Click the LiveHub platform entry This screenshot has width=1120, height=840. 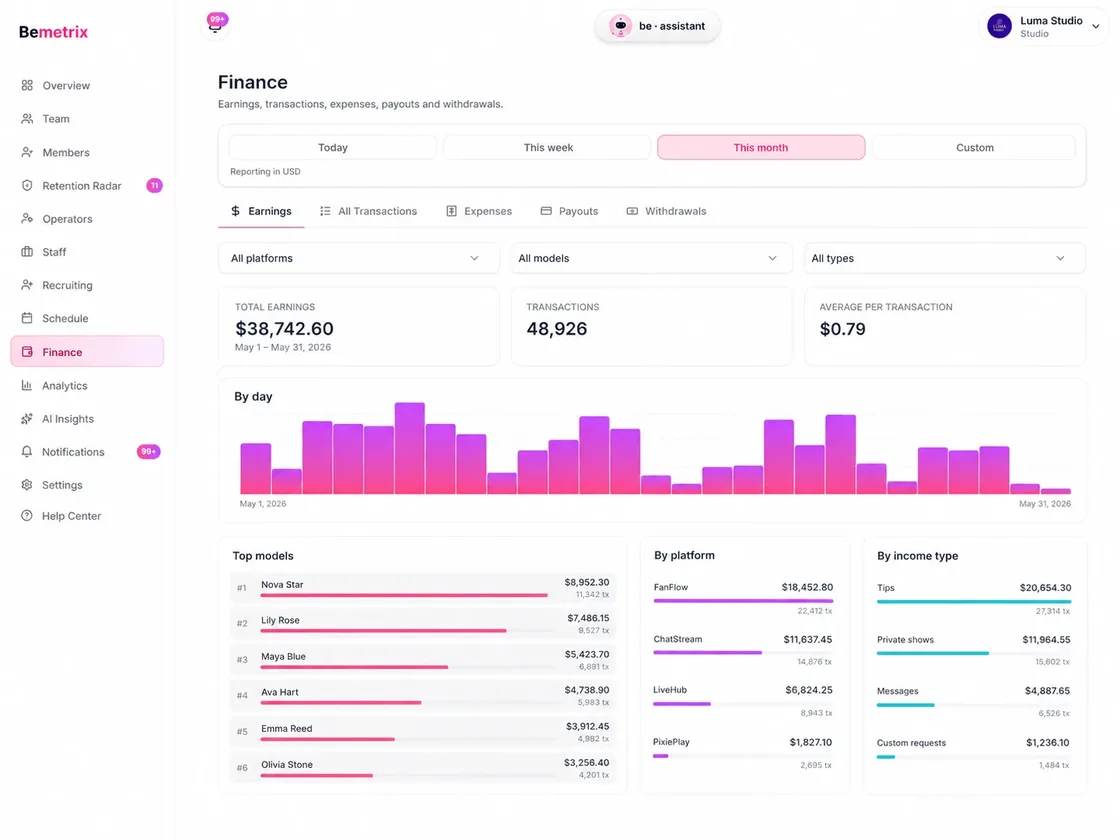point(743,701)
